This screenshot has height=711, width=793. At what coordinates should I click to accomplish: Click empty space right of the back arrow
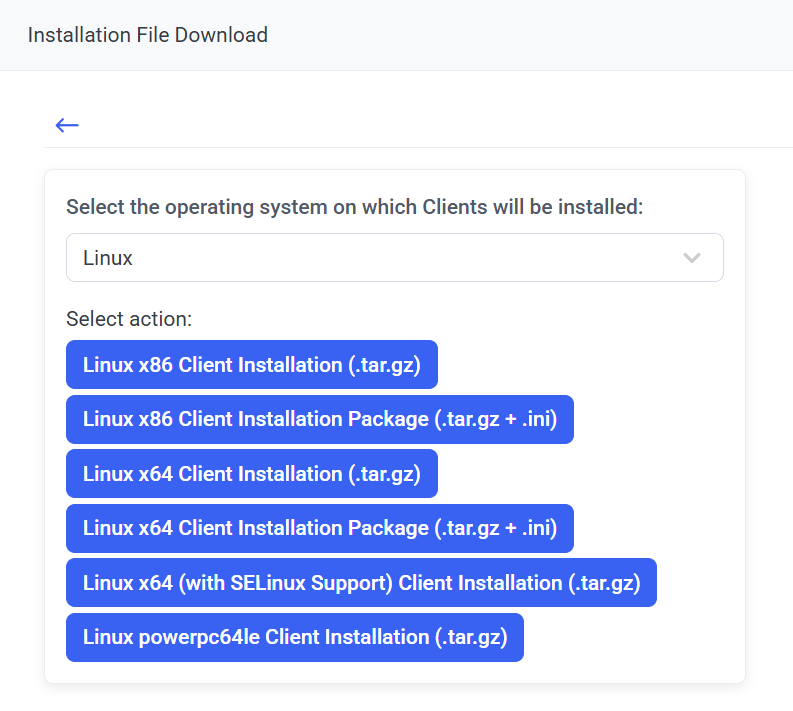tap(400, 125)
